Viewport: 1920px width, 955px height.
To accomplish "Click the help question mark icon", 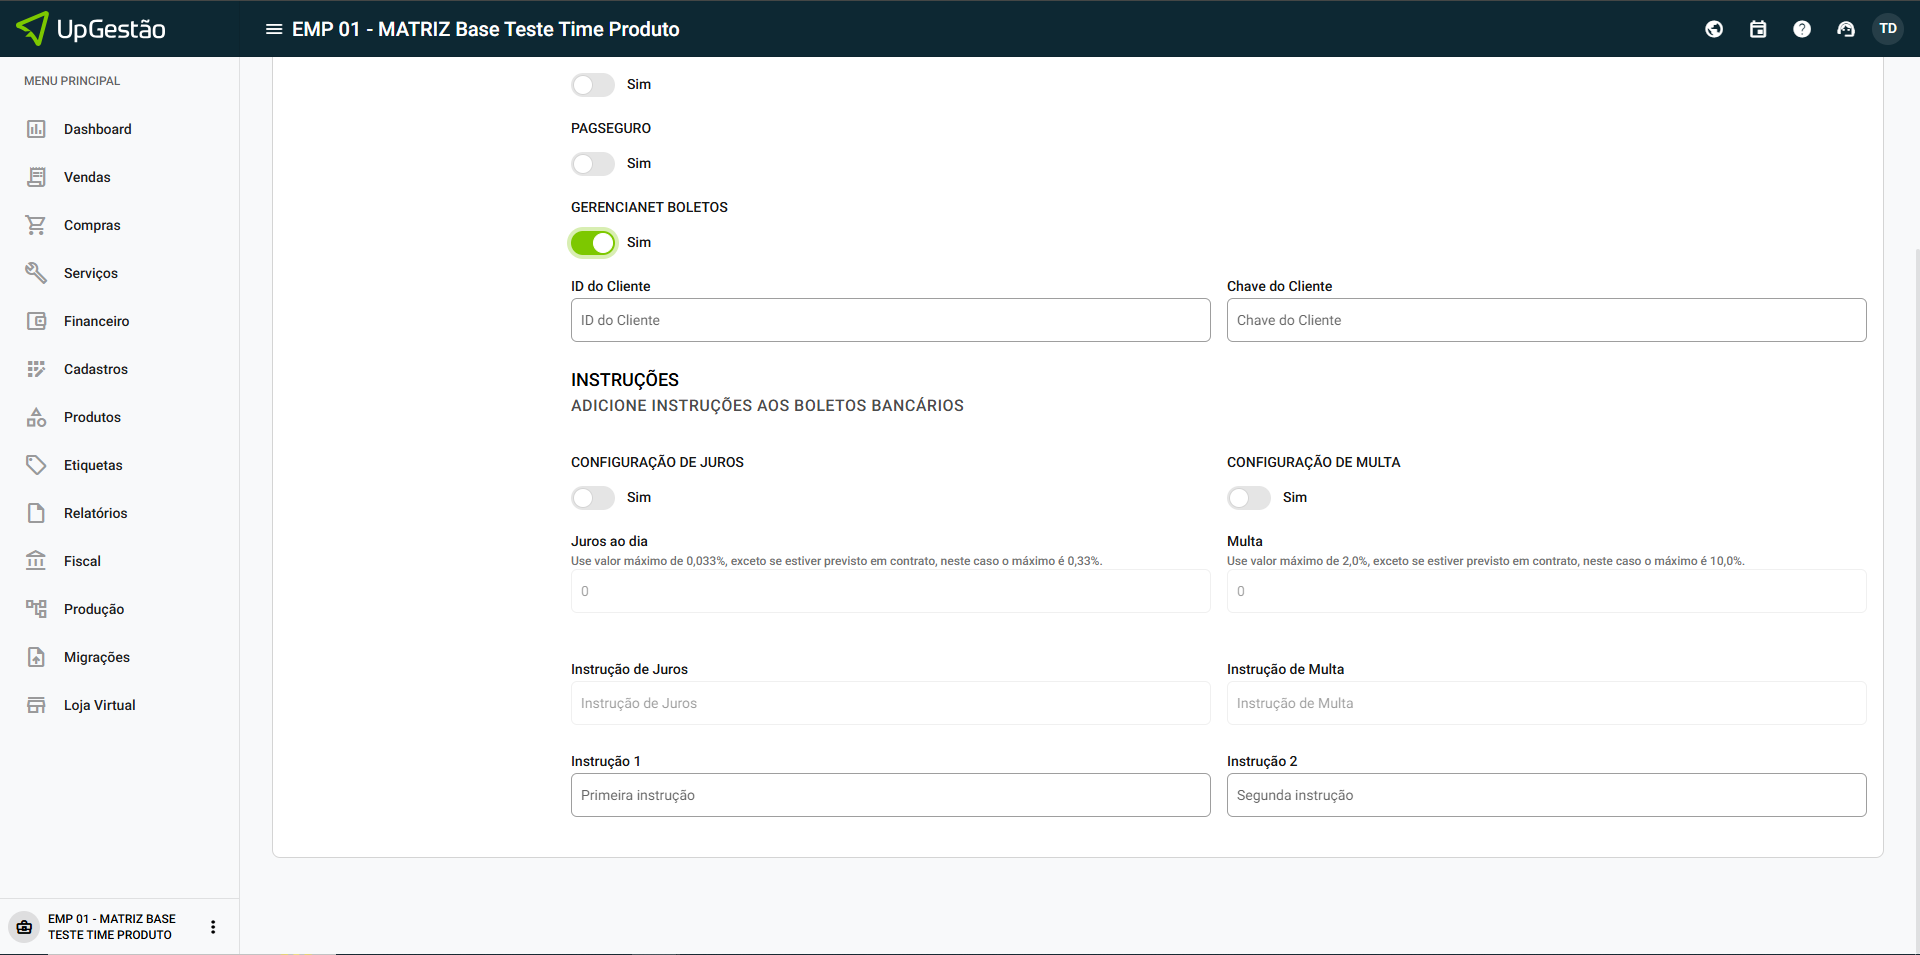I will 1802,29.
